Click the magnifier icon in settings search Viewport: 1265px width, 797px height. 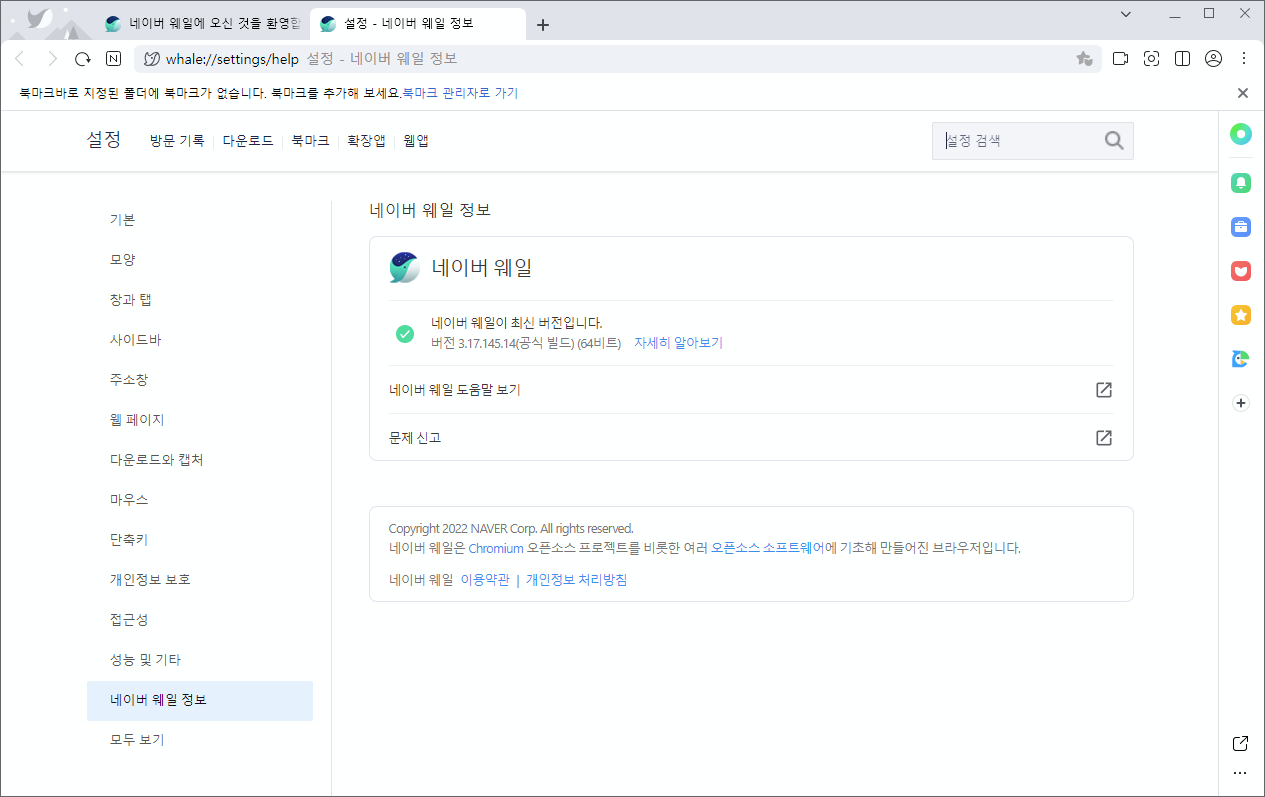1114,141
